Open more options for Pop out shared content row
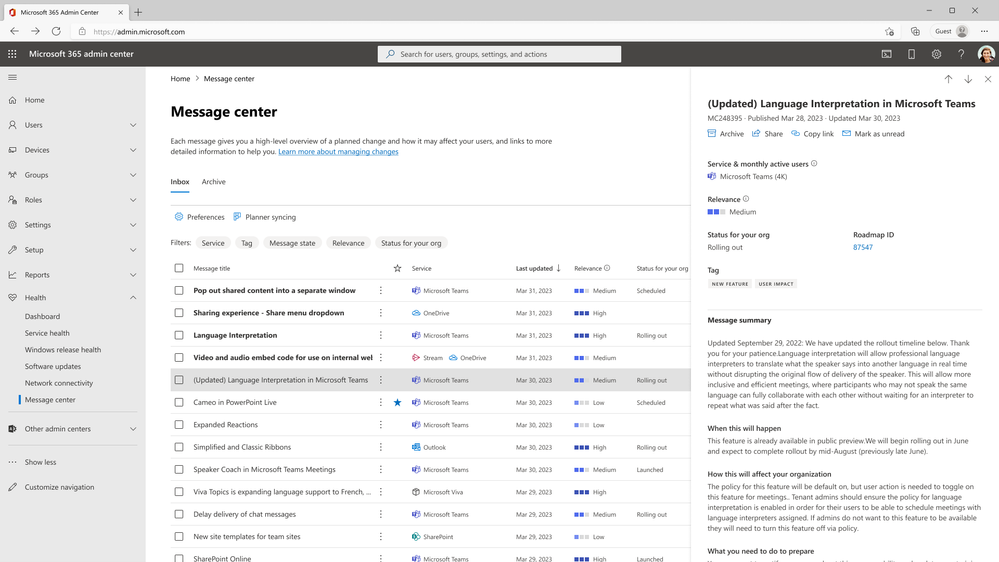Viewport: 999px width, 562px height. (381, 291)
